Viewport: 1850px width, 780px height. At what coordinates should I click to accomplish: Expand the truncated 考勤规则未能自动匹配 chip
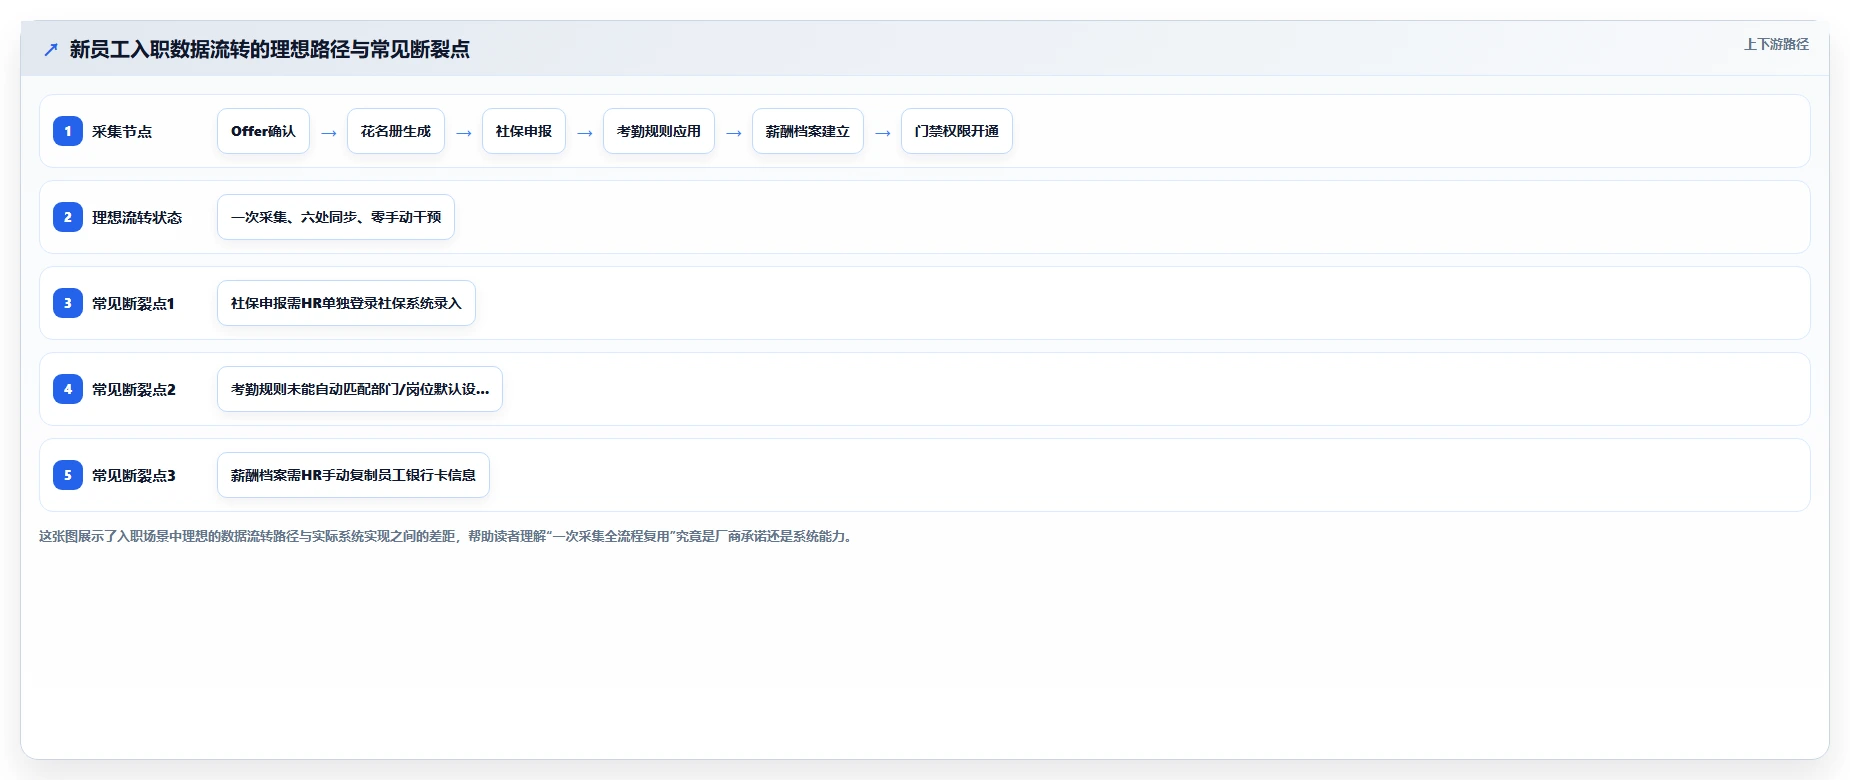[x=360, y=389]
